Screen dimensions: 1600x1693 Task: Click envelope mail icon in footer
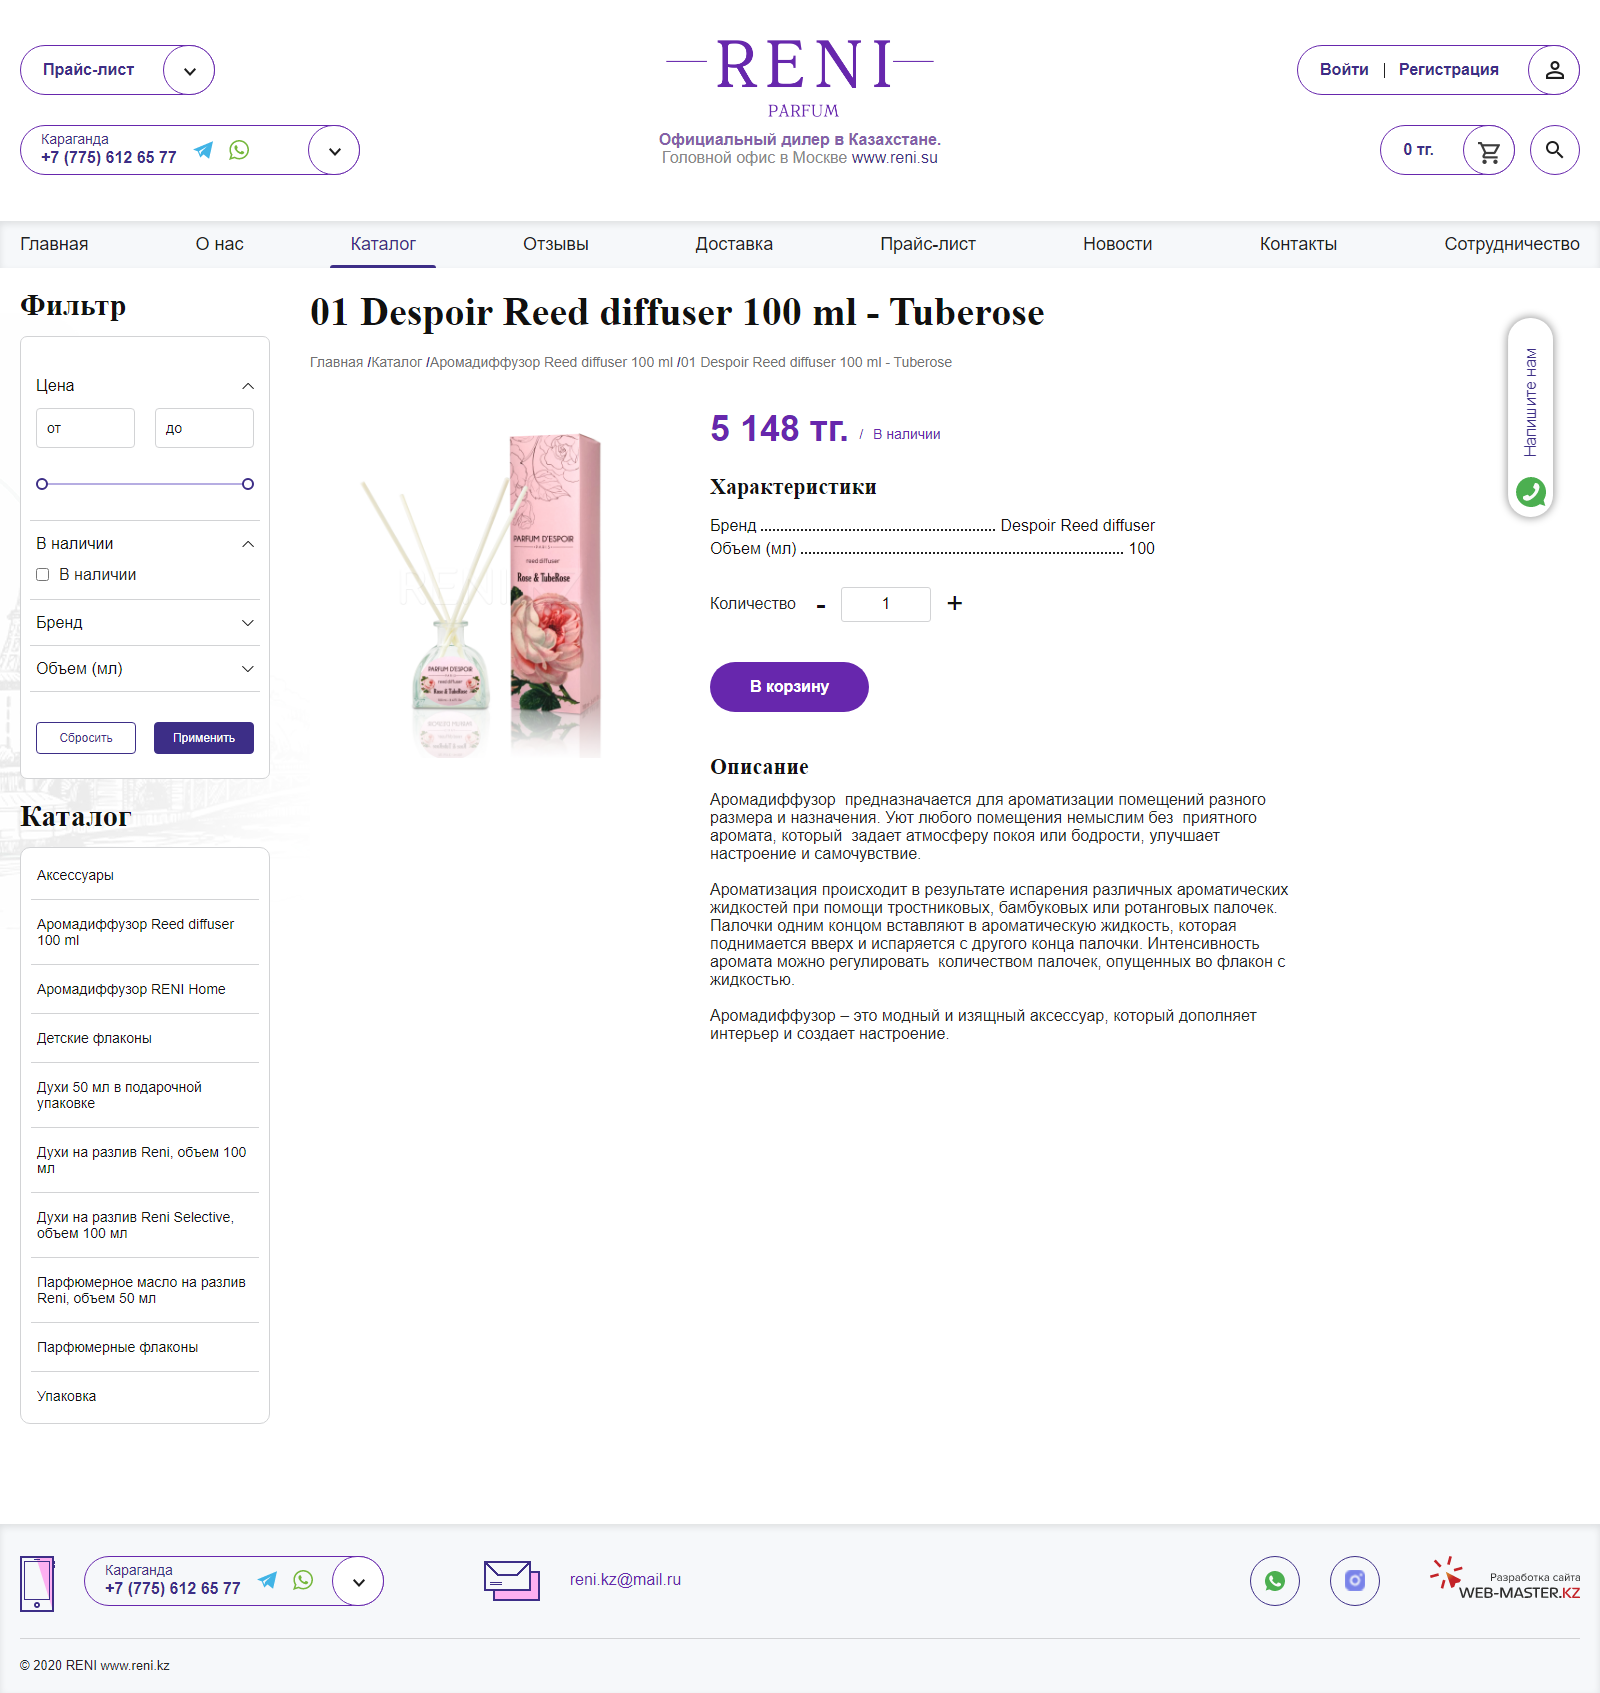coord(512,1581)
